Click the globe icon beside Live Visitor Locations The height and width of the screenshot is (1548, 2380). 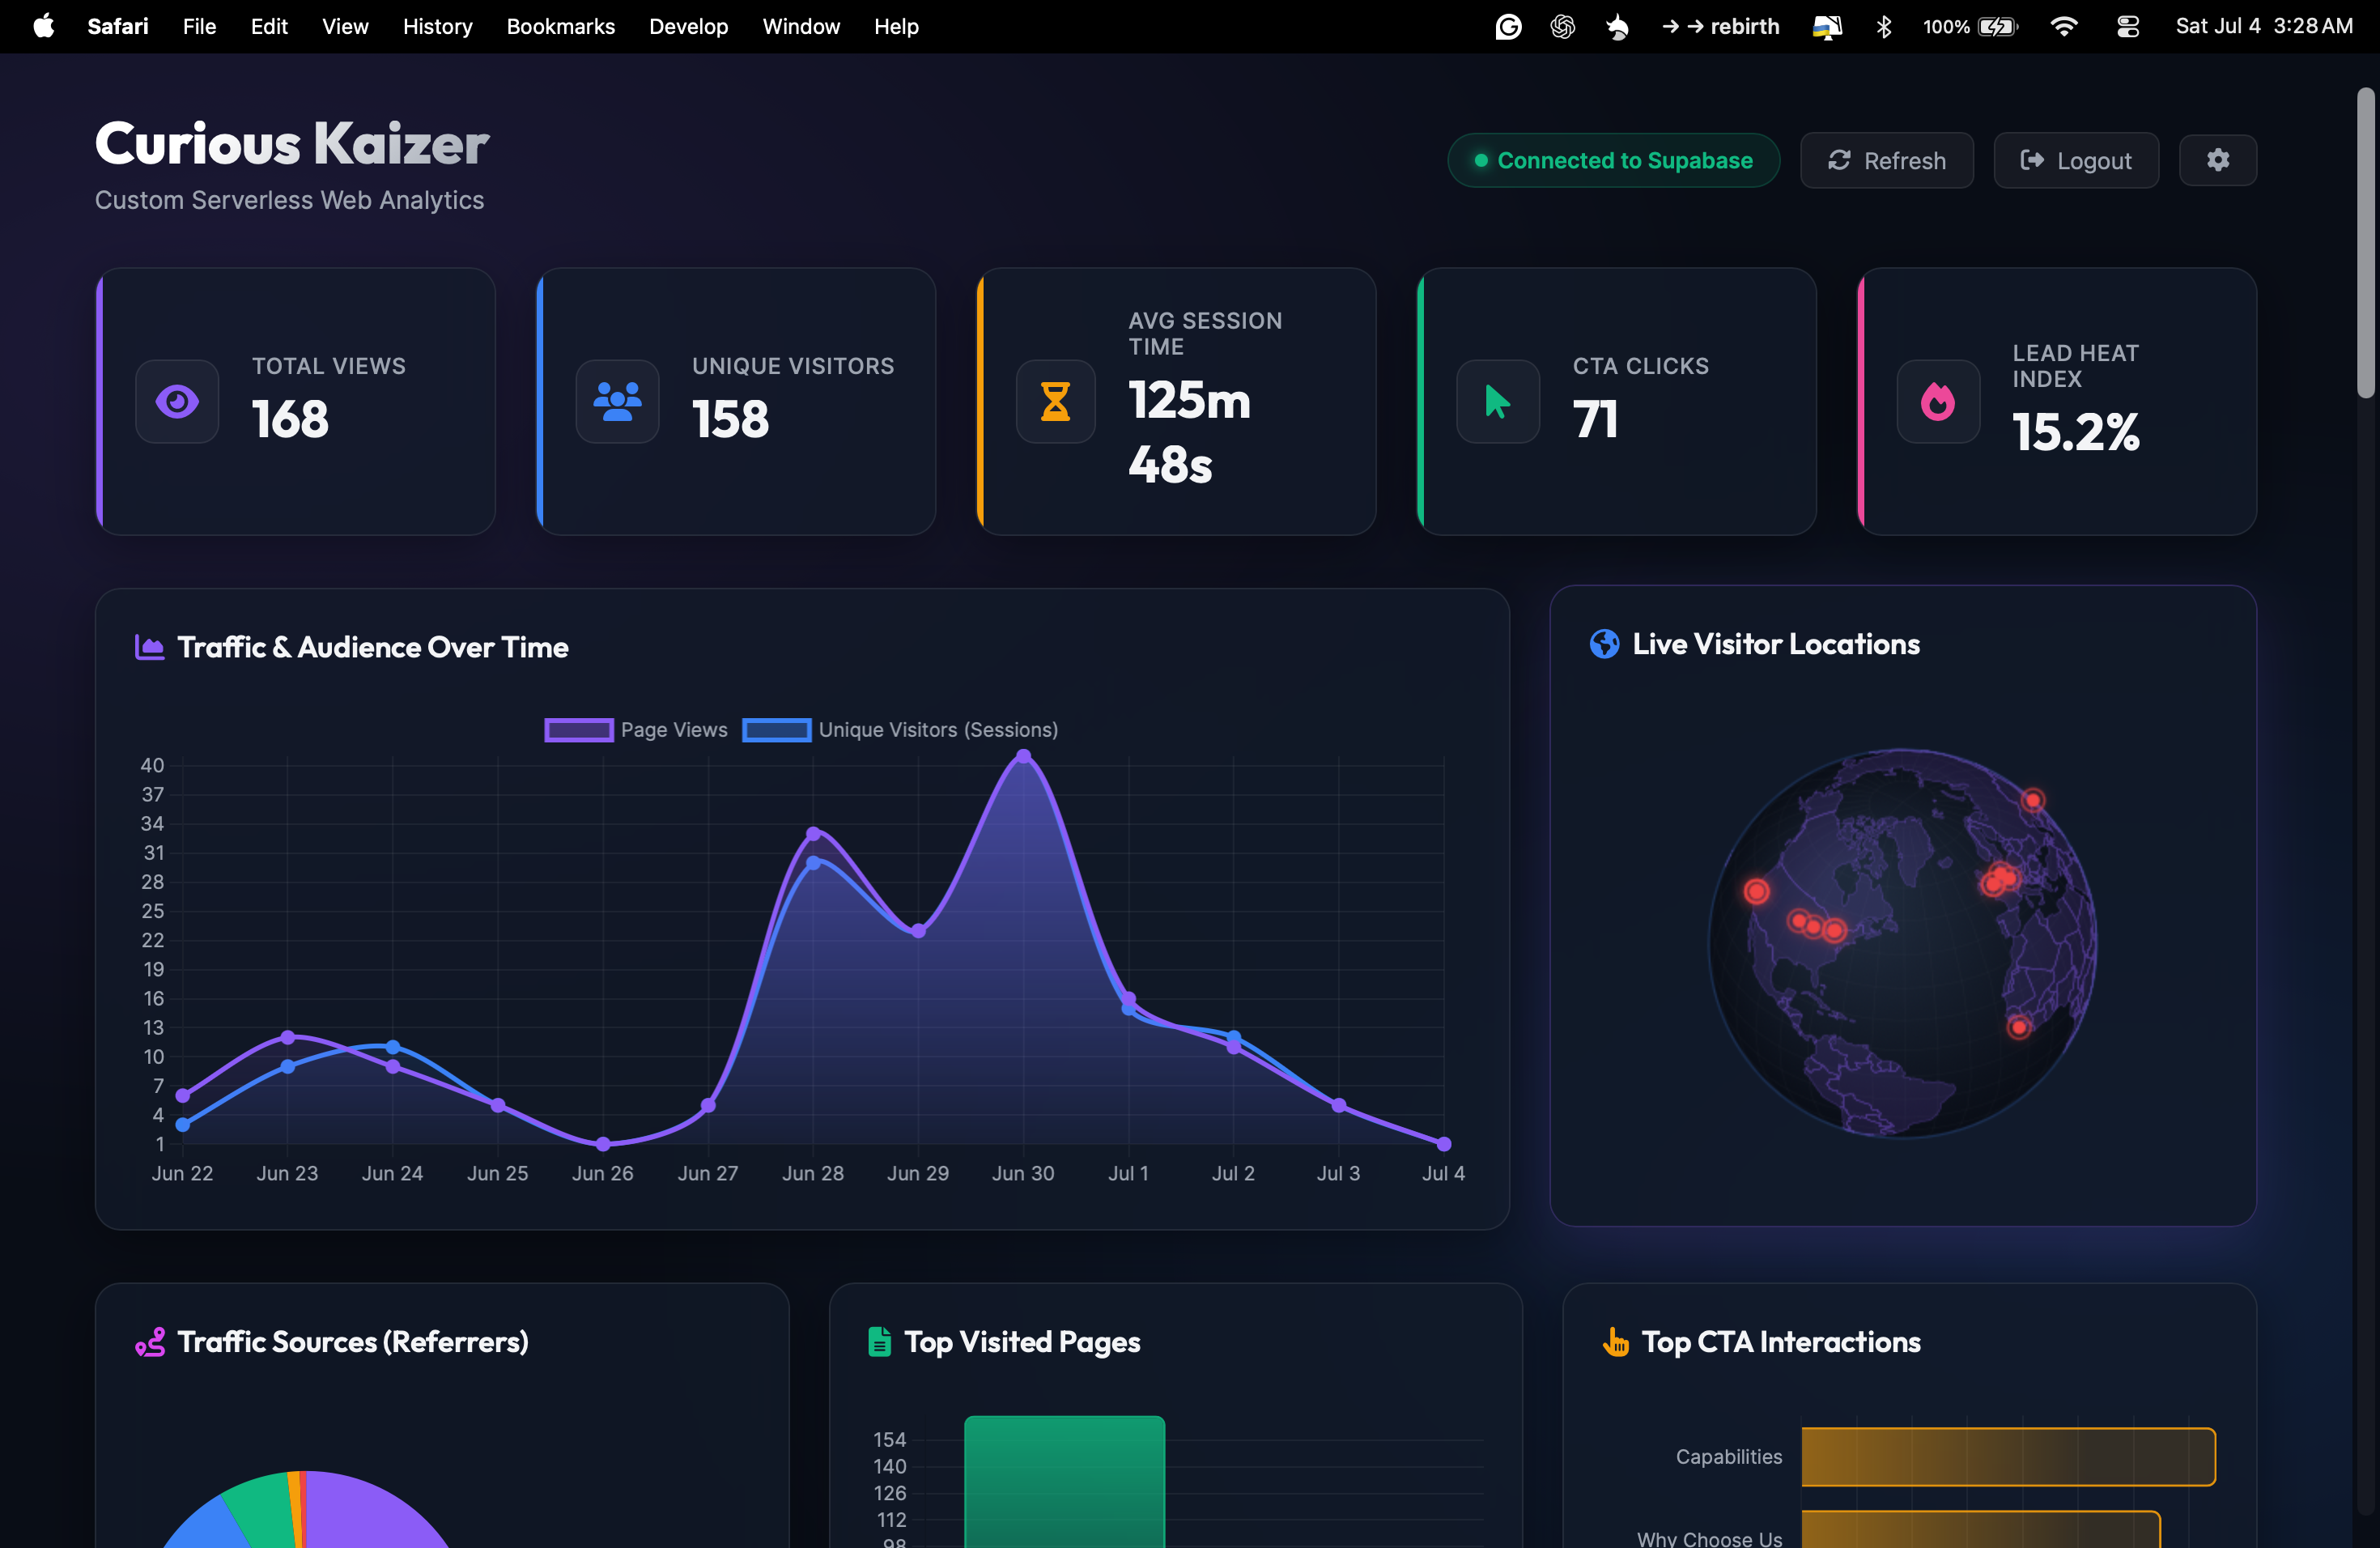pyautogui.click(x=1604, y=644)
